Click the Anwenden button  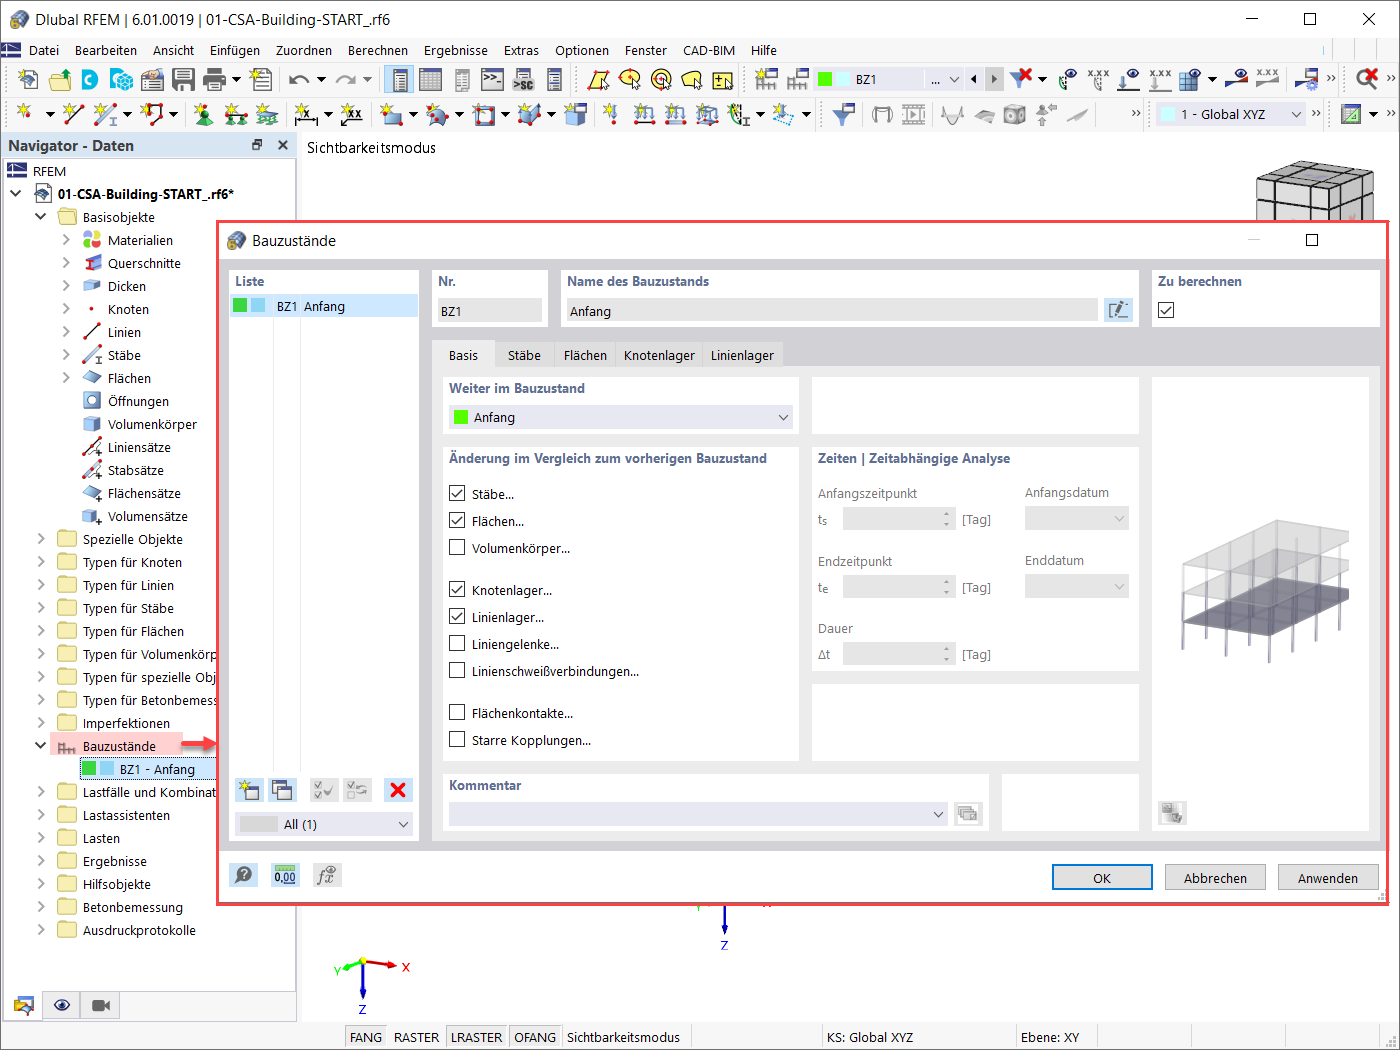[1328, 878]
